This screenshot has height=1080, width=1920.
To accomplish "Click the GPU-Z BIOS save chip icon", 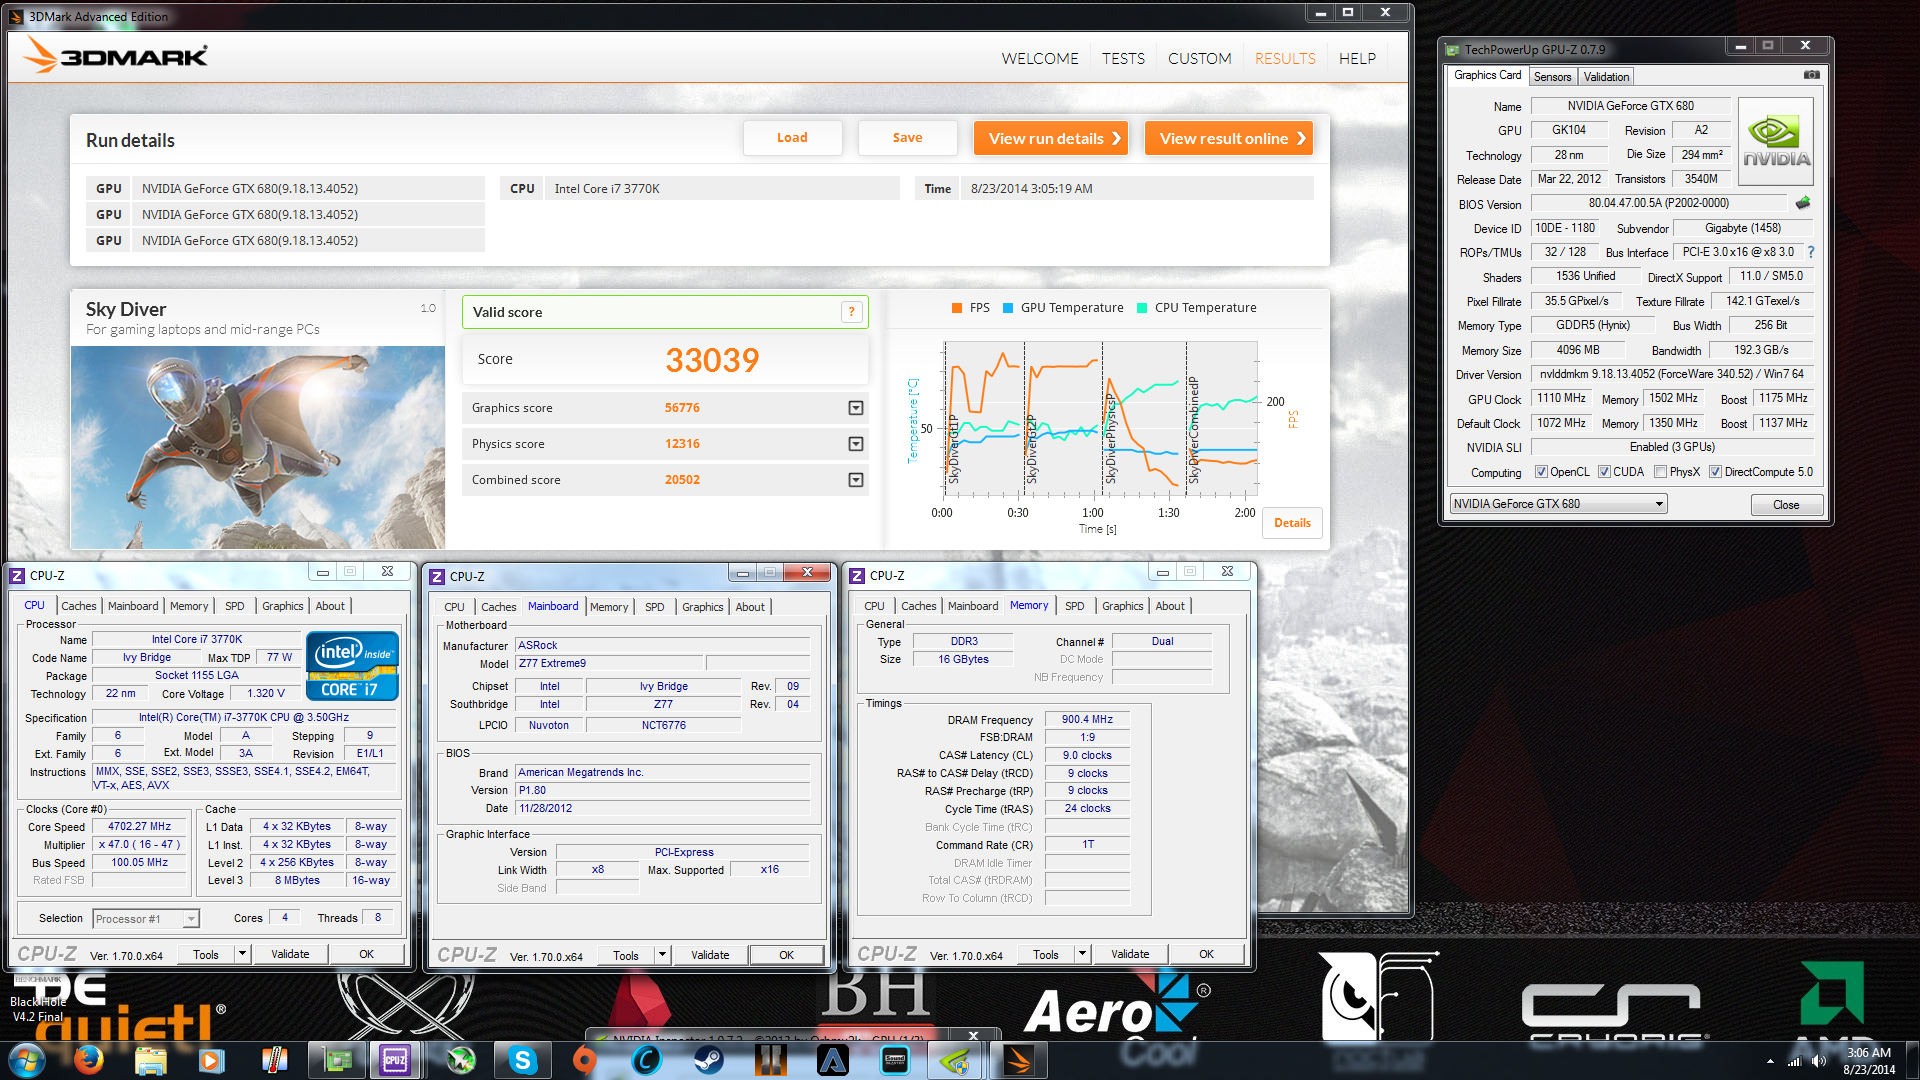I will [1803, 204].
